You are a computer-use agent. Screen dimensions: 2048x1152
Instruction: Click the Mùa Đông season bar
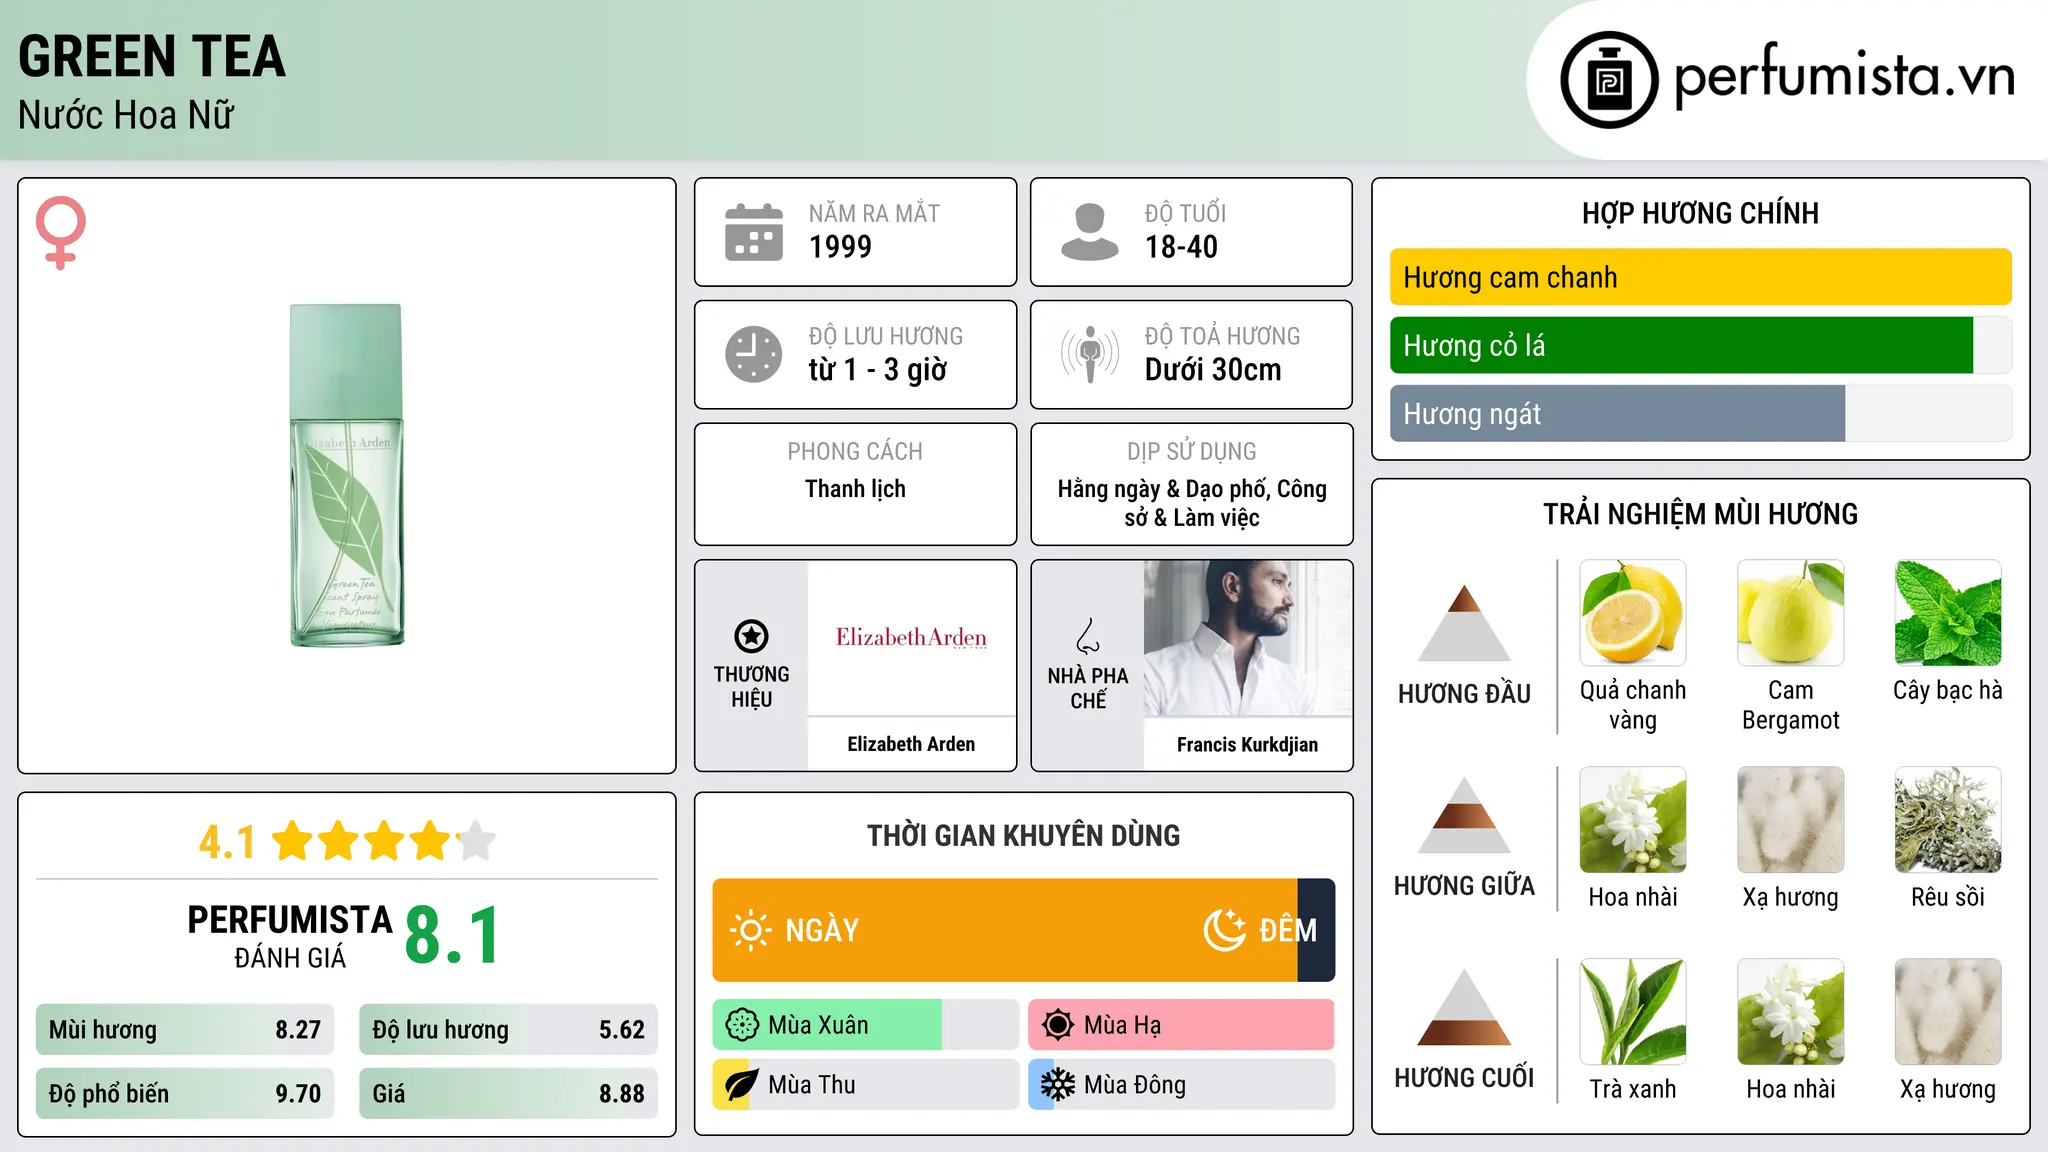pyautogui.click(x=1182, y=1085)
